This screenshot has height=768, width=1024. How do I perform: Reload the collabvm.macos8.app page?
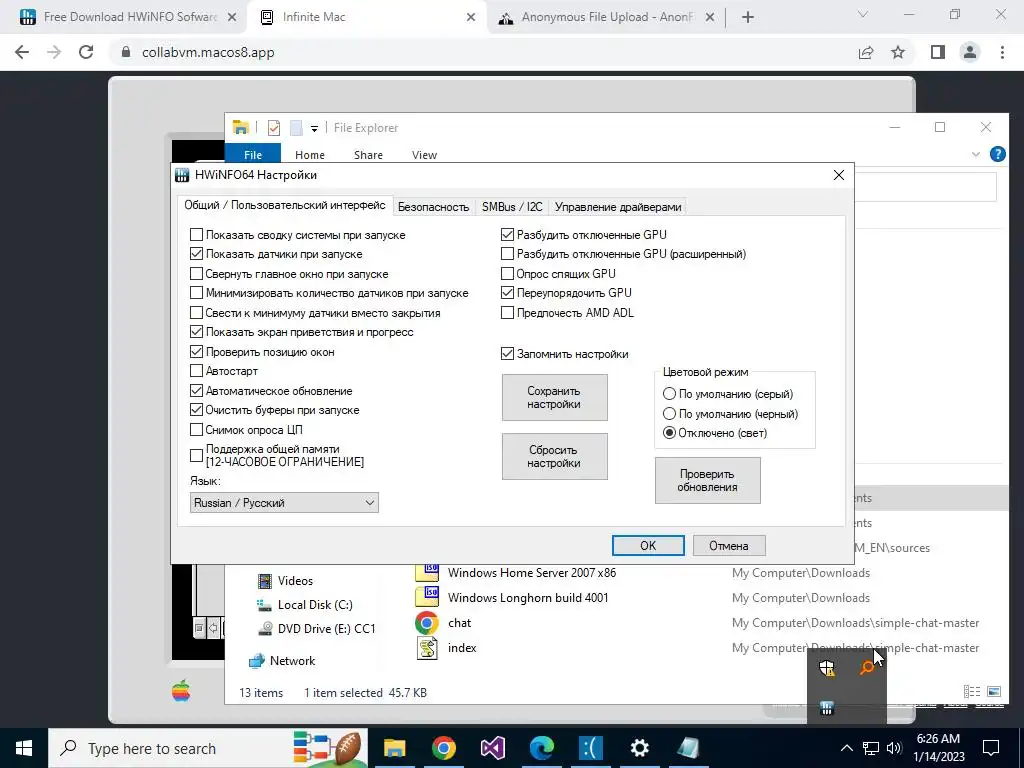tap(86, 52)
